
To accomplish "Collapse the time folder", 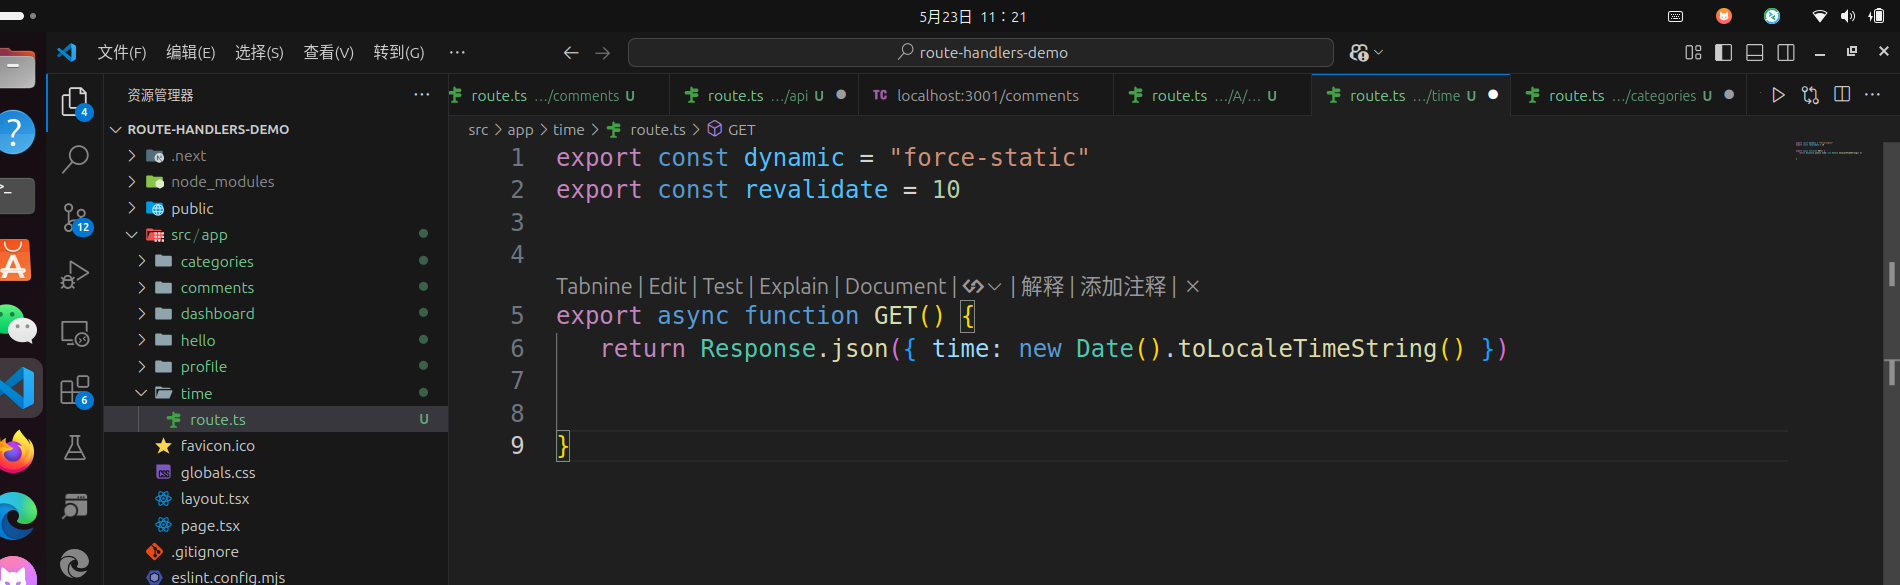I will [196, 394].
